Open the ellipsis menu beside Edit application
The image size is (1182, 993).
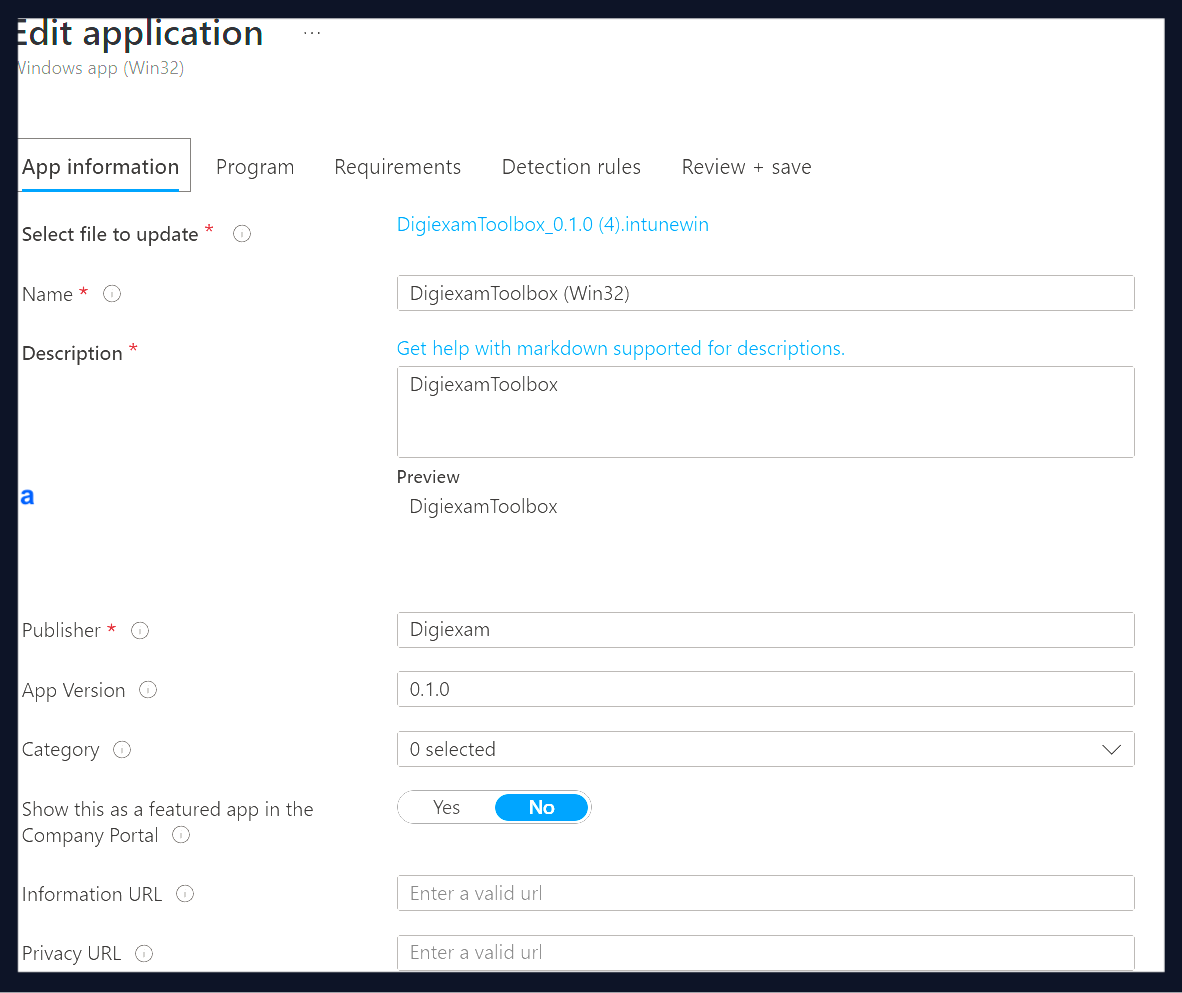(311, 30)
